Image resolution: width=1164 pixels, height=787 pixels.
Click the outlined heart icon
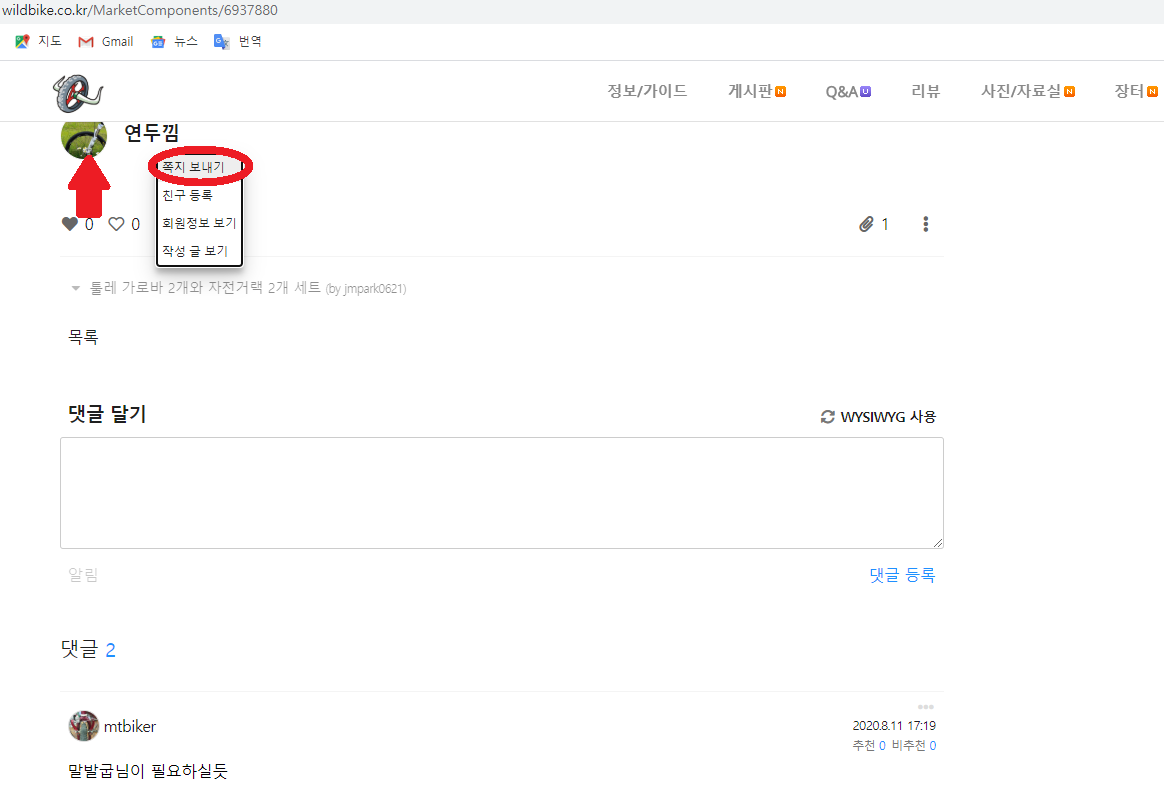[x=117, y=223]
